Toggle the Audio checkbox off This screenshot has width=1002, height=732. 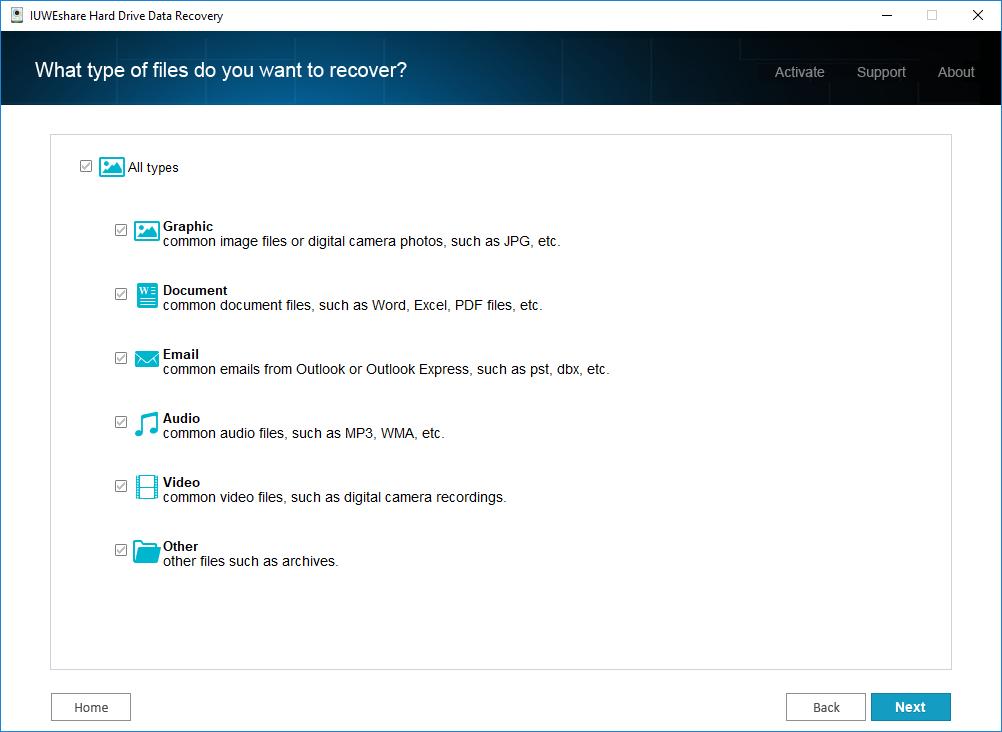tap(120, 422)
